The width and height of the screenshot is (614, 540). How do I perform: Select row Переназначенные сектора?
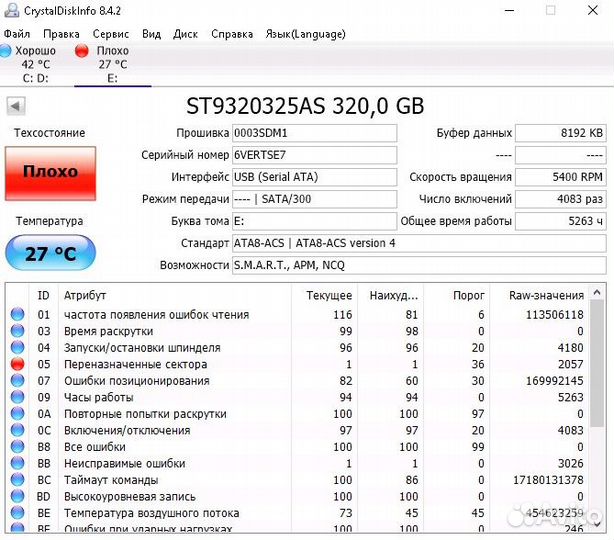coord(298,364)
